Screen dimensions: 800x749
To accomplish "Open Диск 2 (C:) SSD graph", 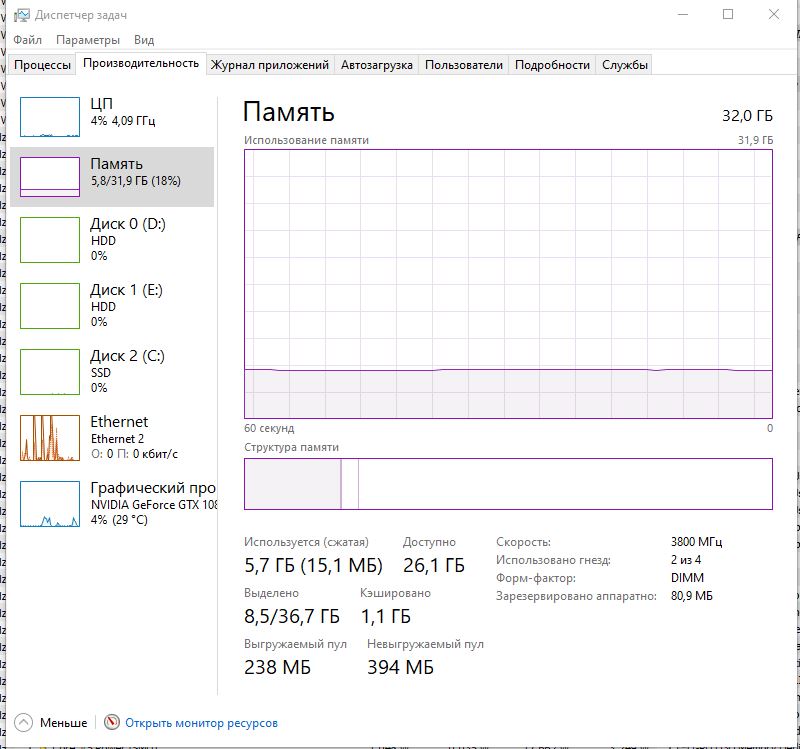I will (x=50, y=372).
